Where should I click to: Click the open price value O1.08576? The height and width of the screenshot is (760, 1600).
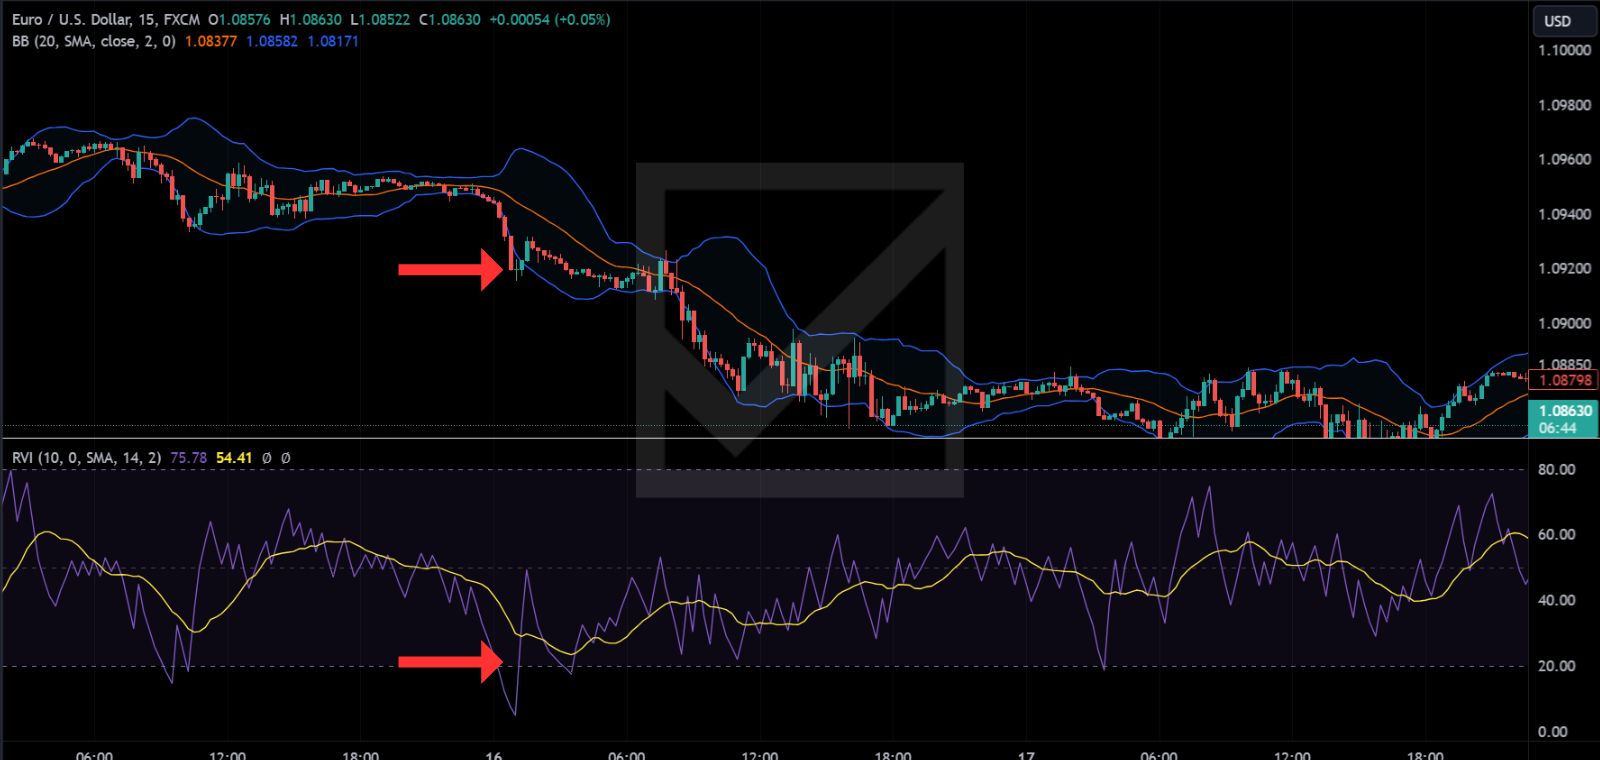239,19
